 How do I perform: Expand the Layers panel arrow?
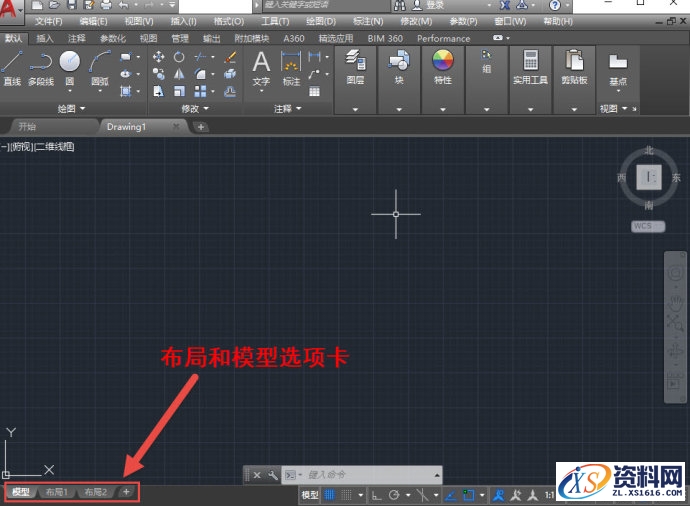tap(355, 109)
